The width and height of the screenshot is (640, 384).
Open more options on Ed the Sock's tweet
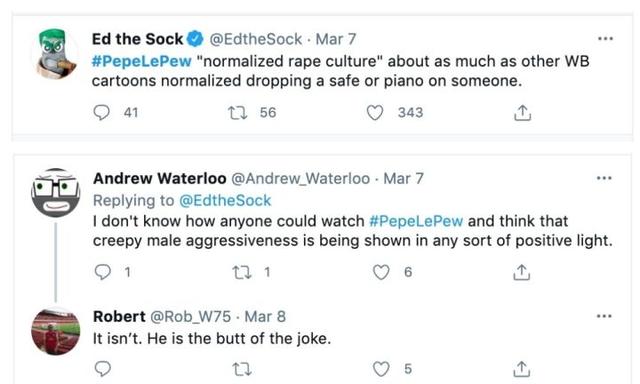(605, 39)
